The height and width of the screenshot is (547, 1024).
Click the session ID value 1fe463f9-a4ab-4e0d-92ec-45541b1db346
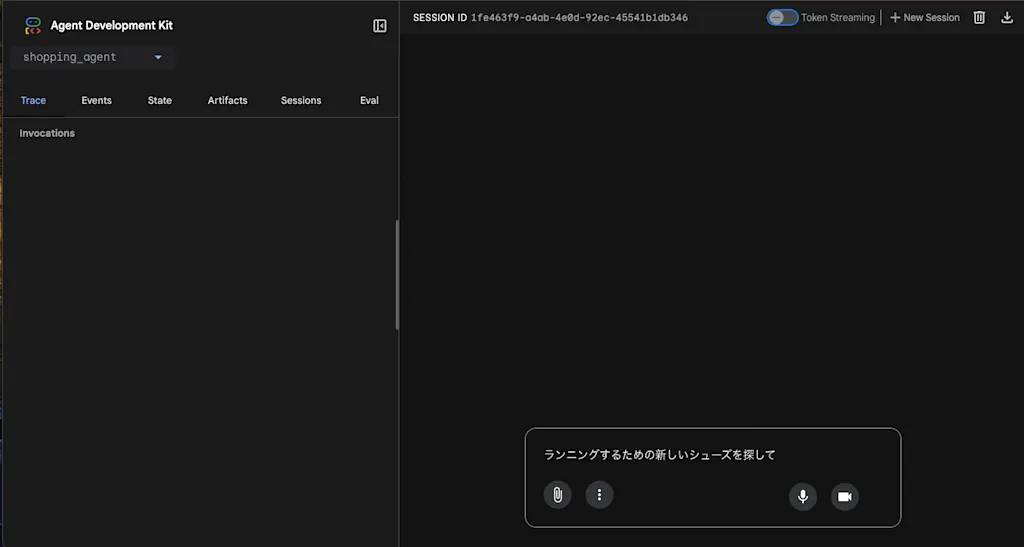tap(579, 18)
